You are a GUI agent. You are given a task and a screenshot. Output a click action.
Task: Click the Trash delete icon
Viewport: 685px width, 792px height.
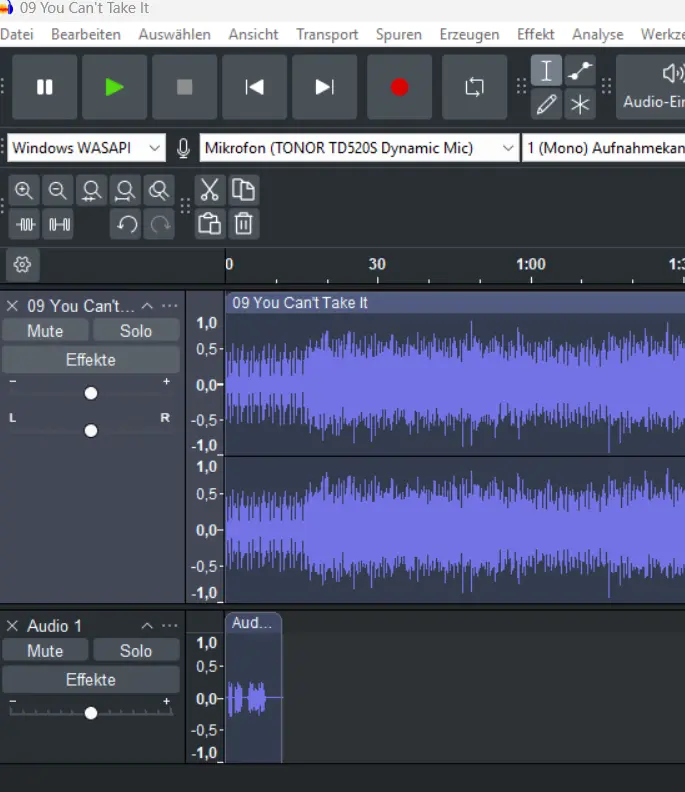pyautogui.click(x=243, y=224)
